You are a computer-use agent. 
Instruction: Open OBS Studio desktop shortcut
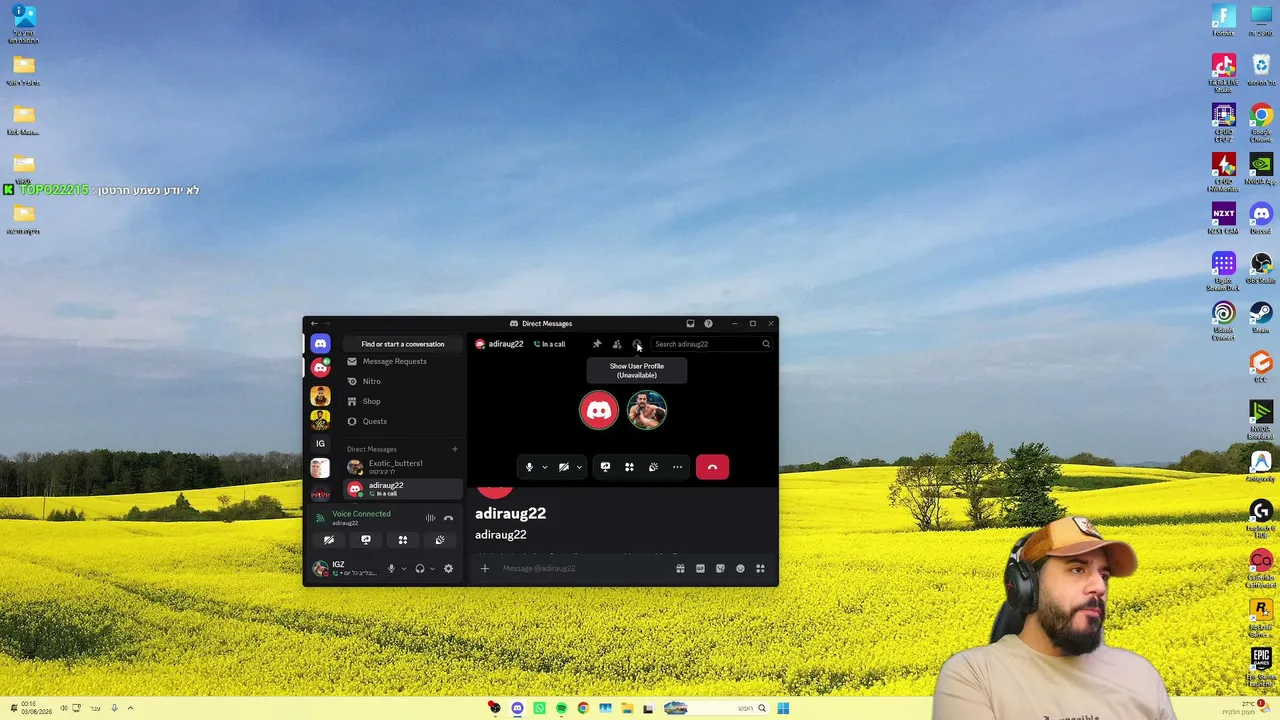tap(1261, 268)
